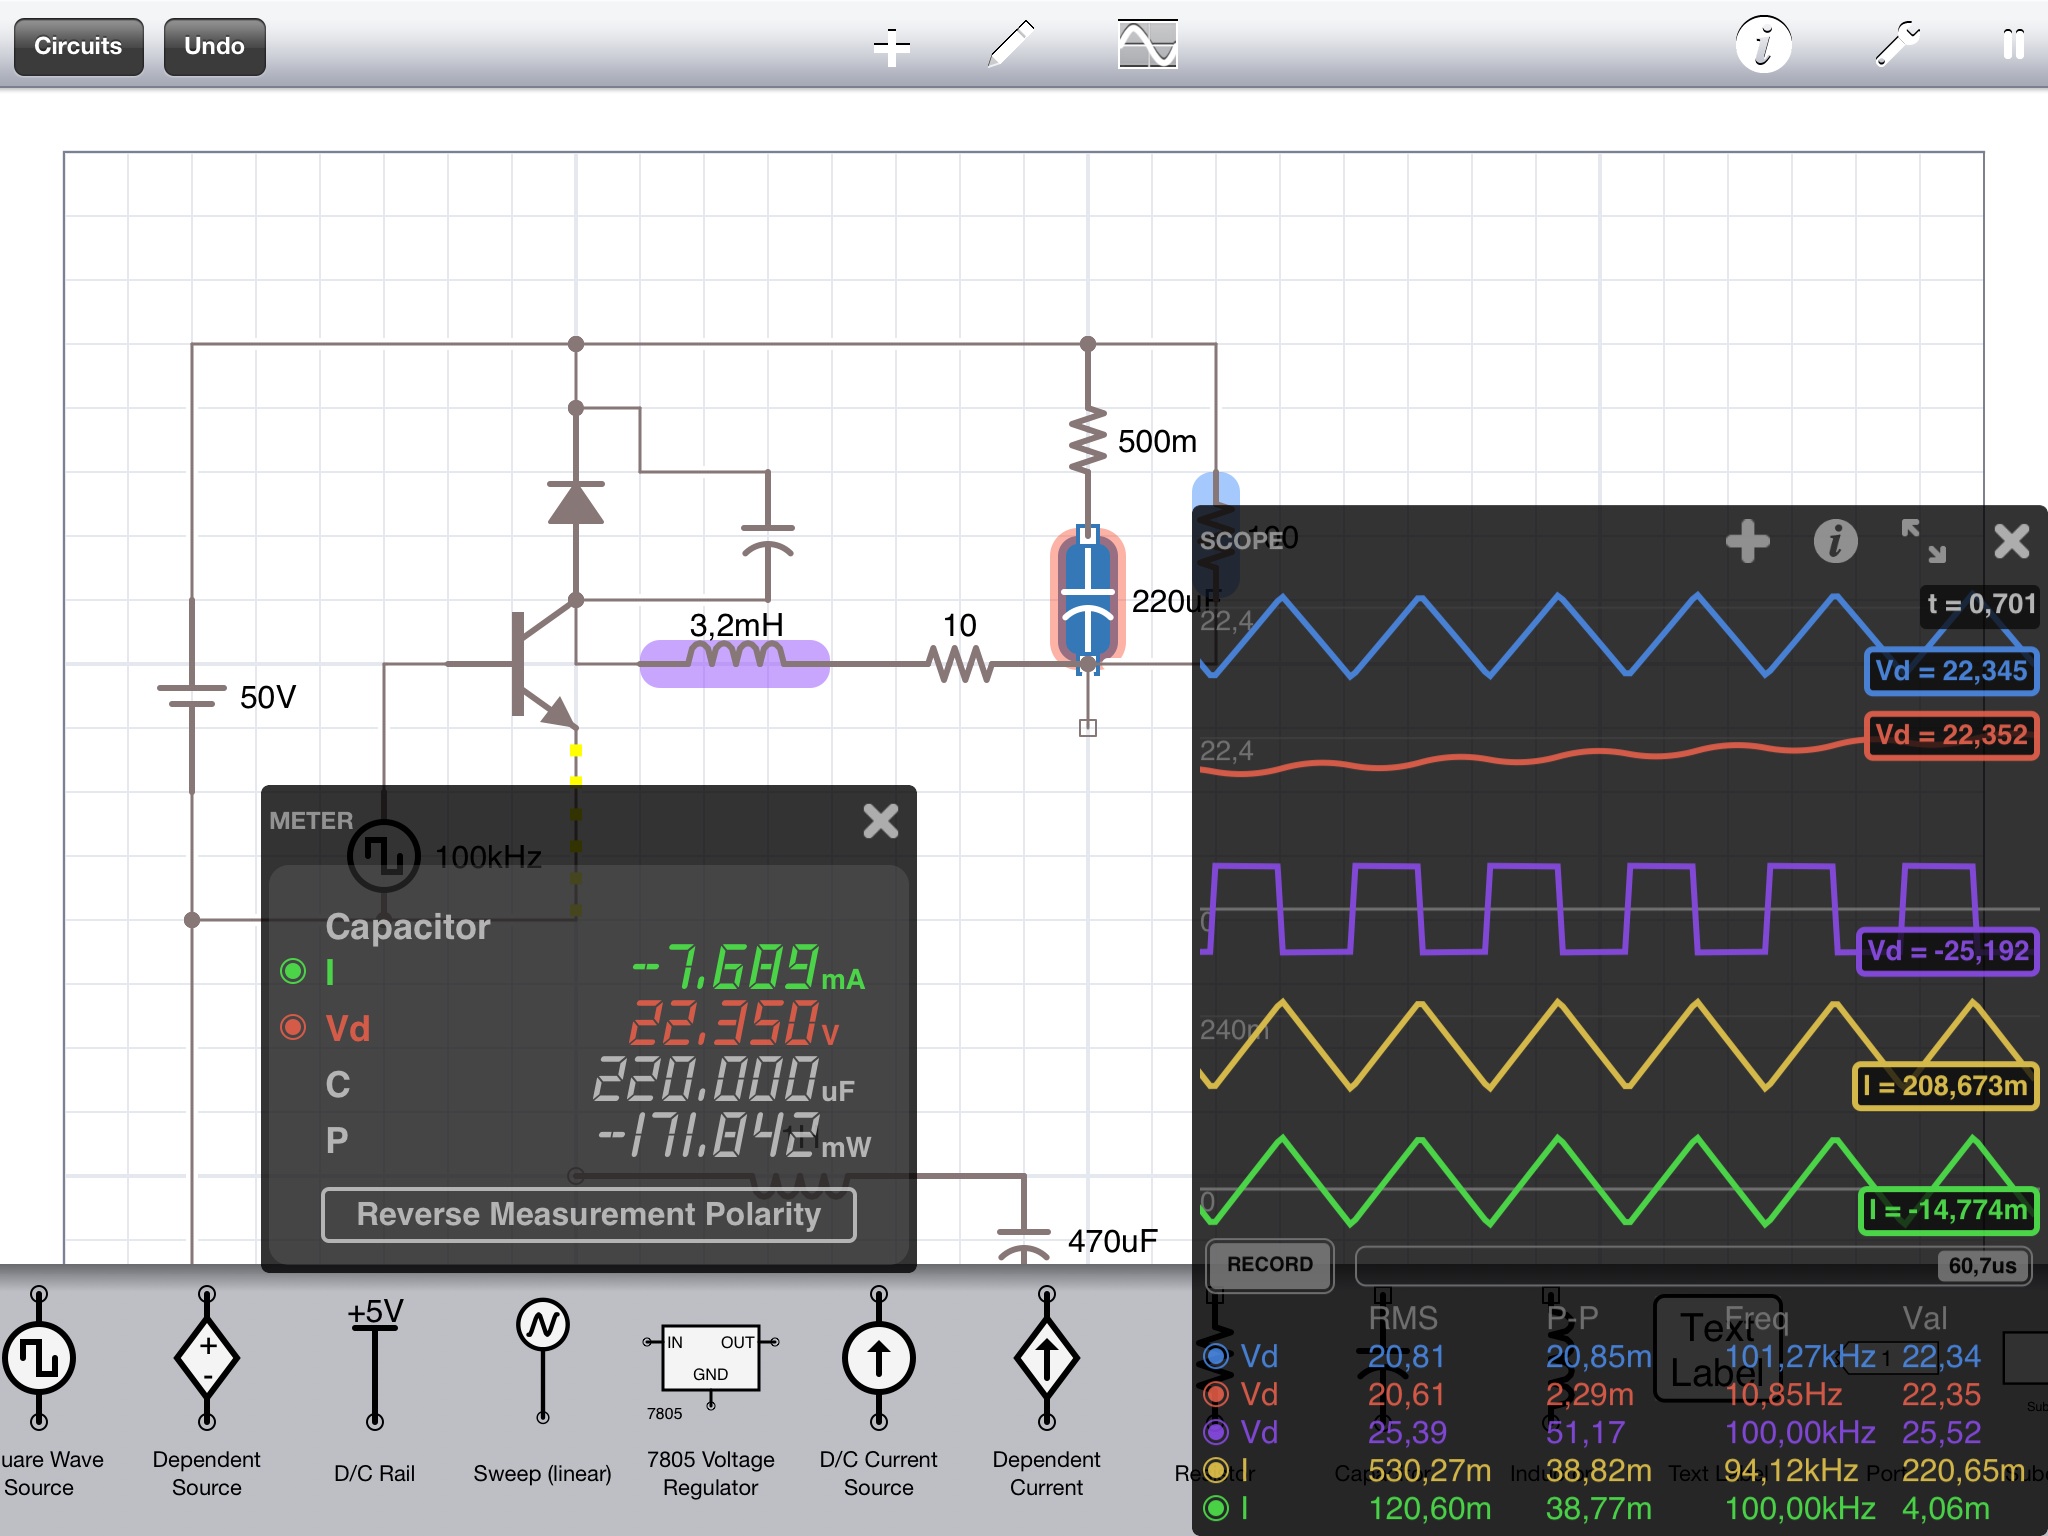Select the 500m resistor

pos(1088,440)
